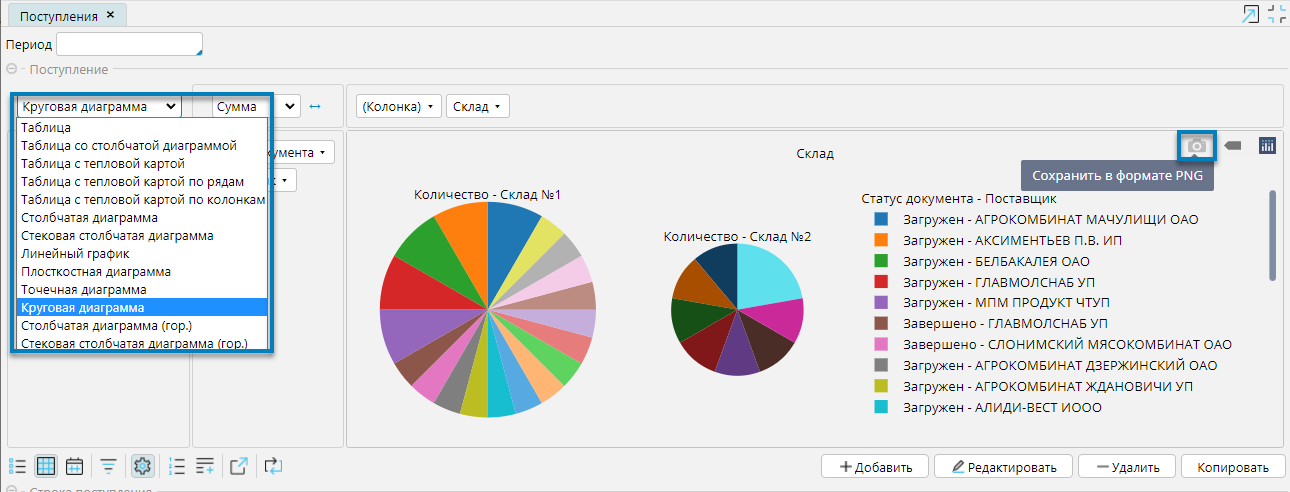Click the Plotly logo icon on chart
This screenshot has width=1290, height=492.
click(x=1267, y=146)
